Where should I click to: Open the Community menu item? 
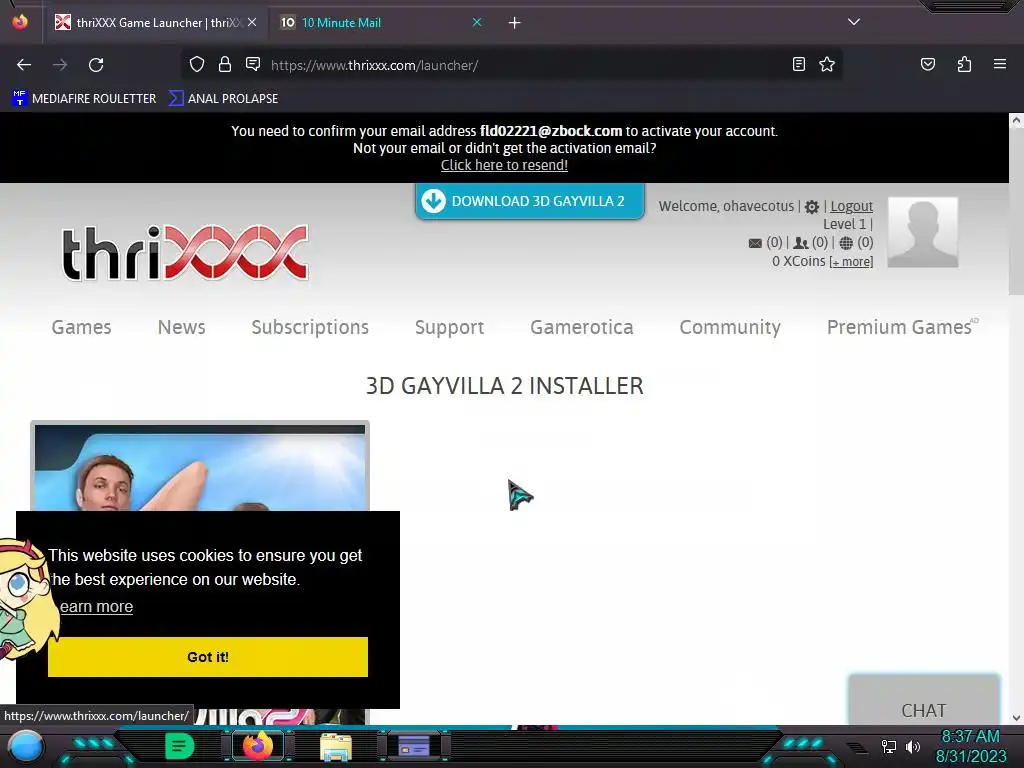point(730,327)
